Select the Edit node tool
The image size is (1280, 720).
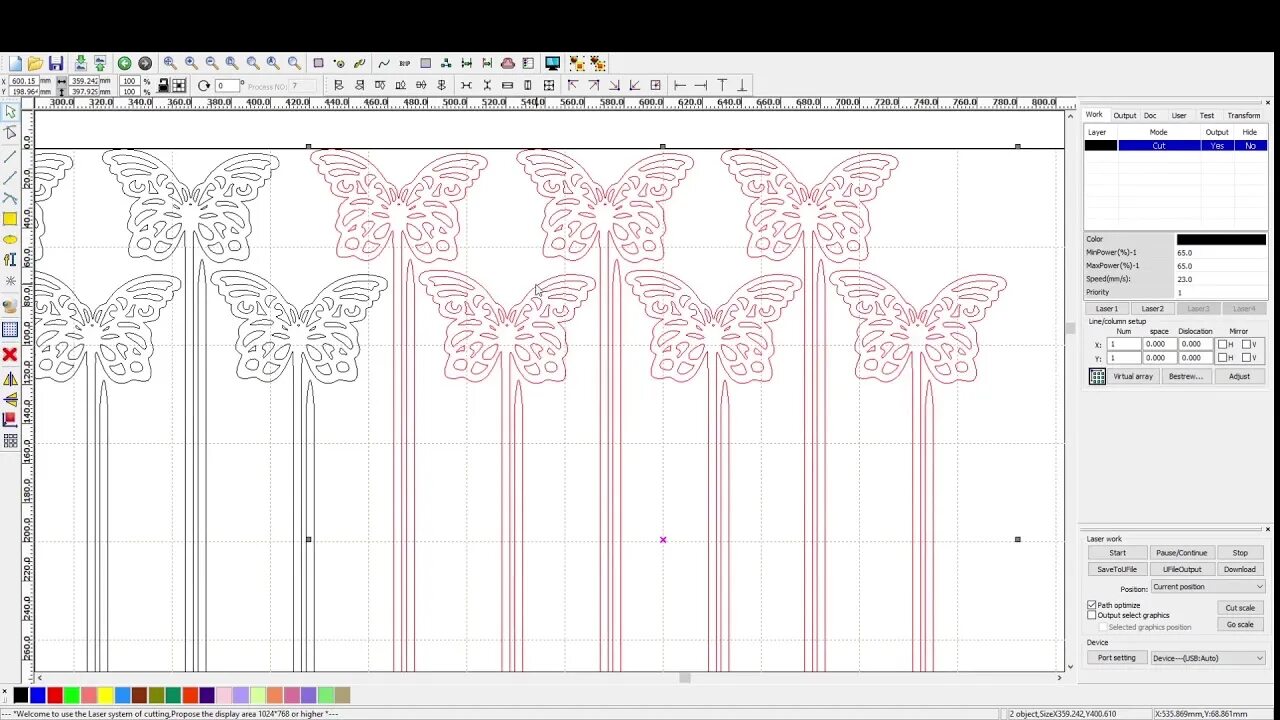point(10,133)
